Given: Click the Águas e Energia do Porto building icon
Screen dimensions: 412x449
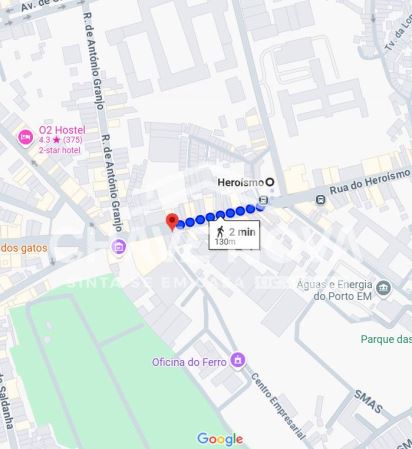Looking at the screenshot, I should coord(384,288).
